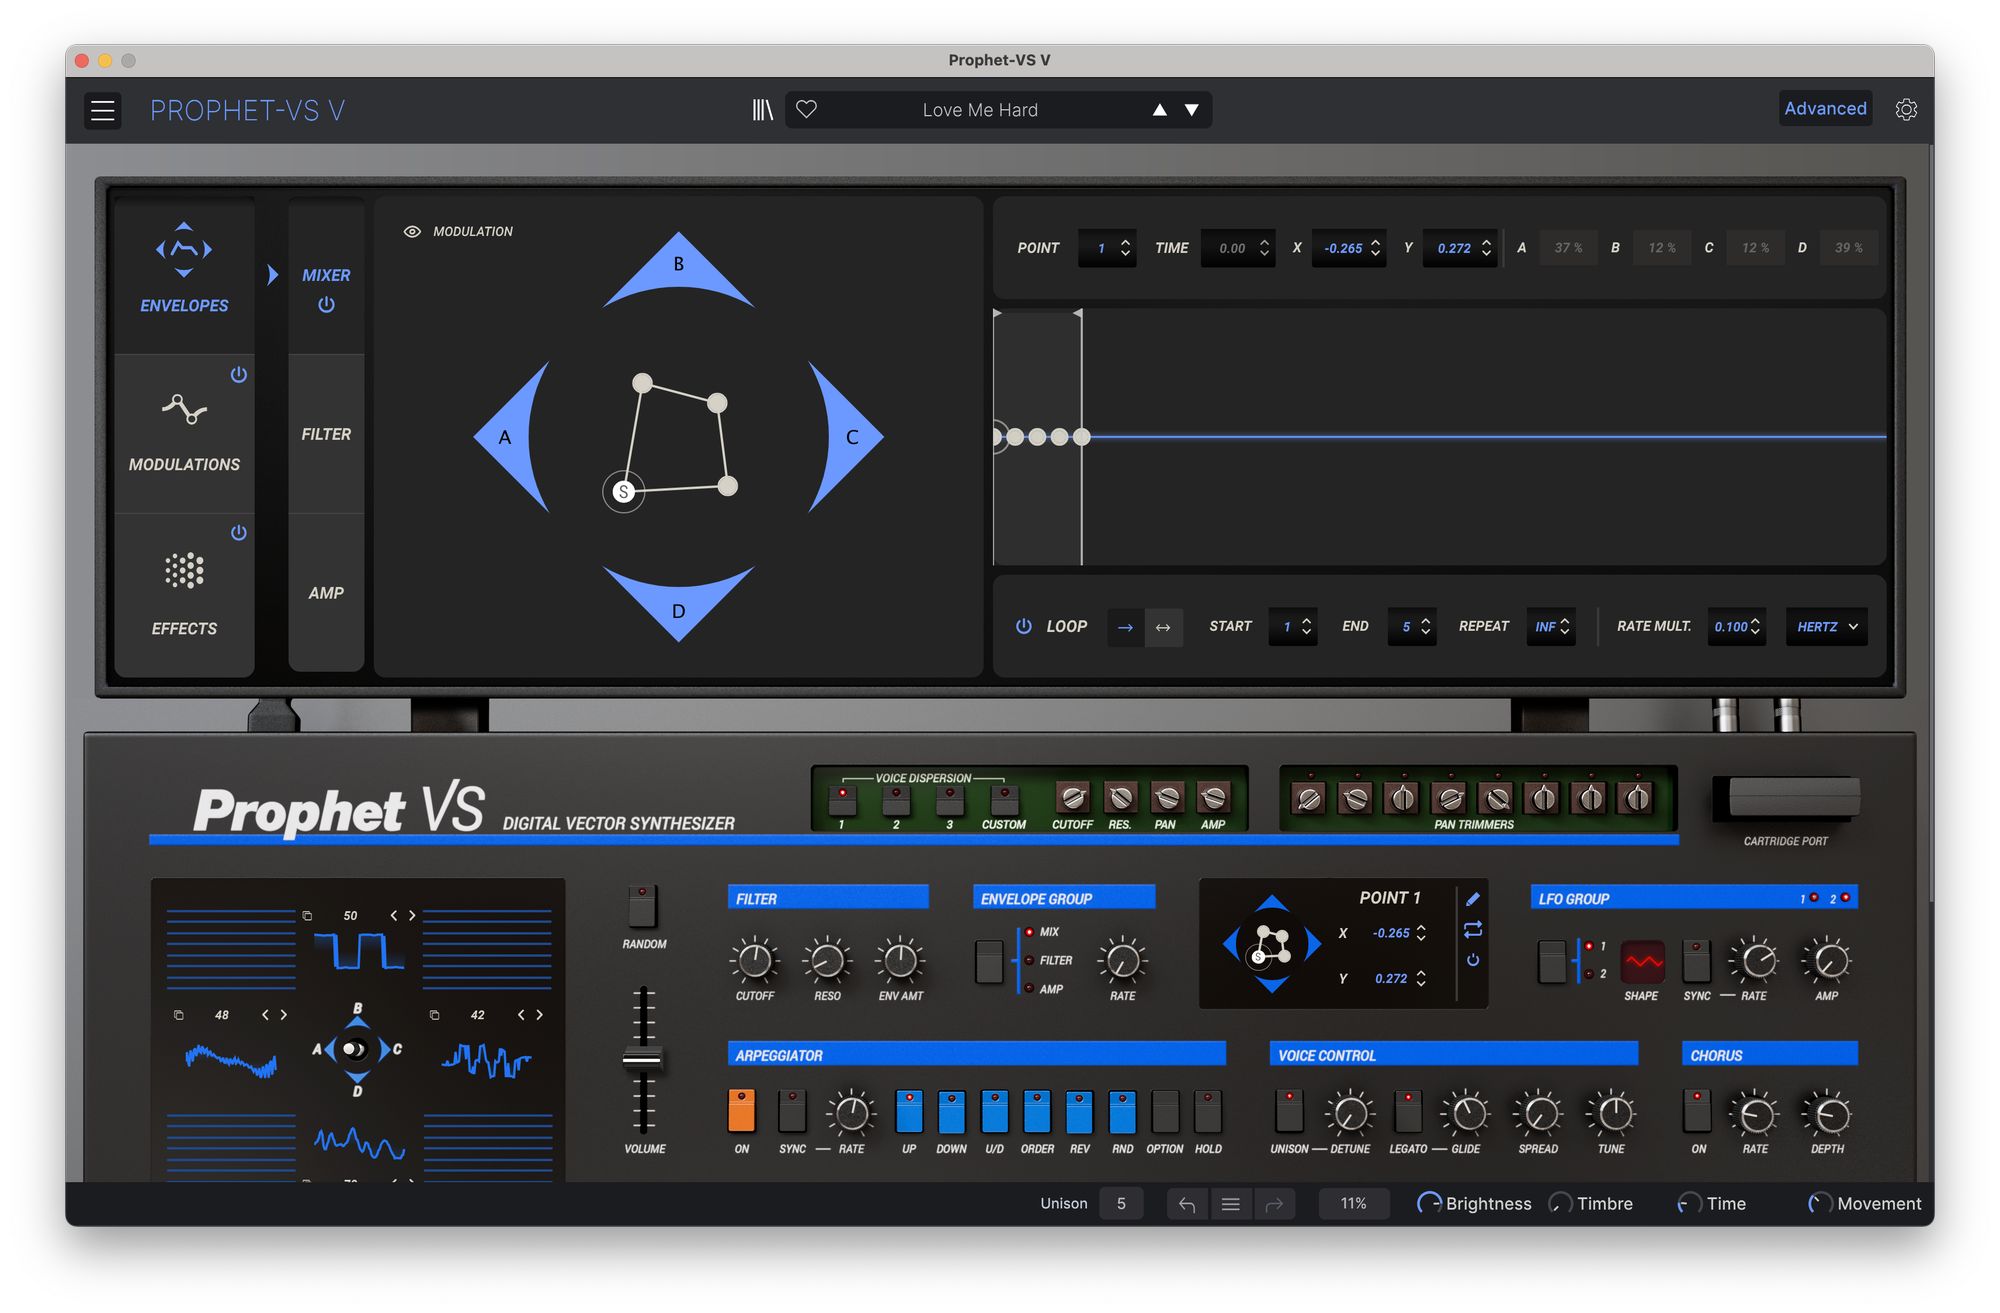
Task: Select the LFO red waveform shape display
Action: pos(1642,962)
